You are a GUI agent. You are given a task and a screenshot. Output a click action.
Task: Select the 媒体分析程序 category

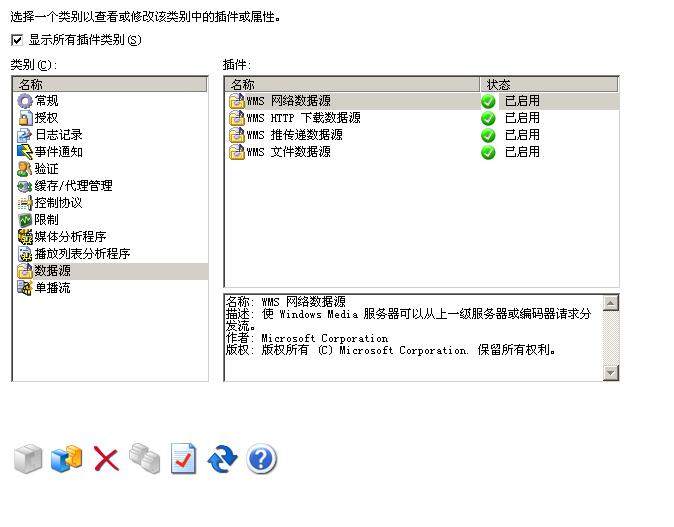pos(70,237)
